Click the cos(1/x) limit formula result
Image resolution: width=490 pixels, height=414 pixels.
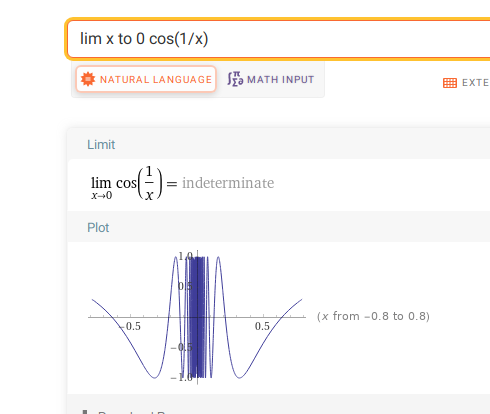coord(127,183)
